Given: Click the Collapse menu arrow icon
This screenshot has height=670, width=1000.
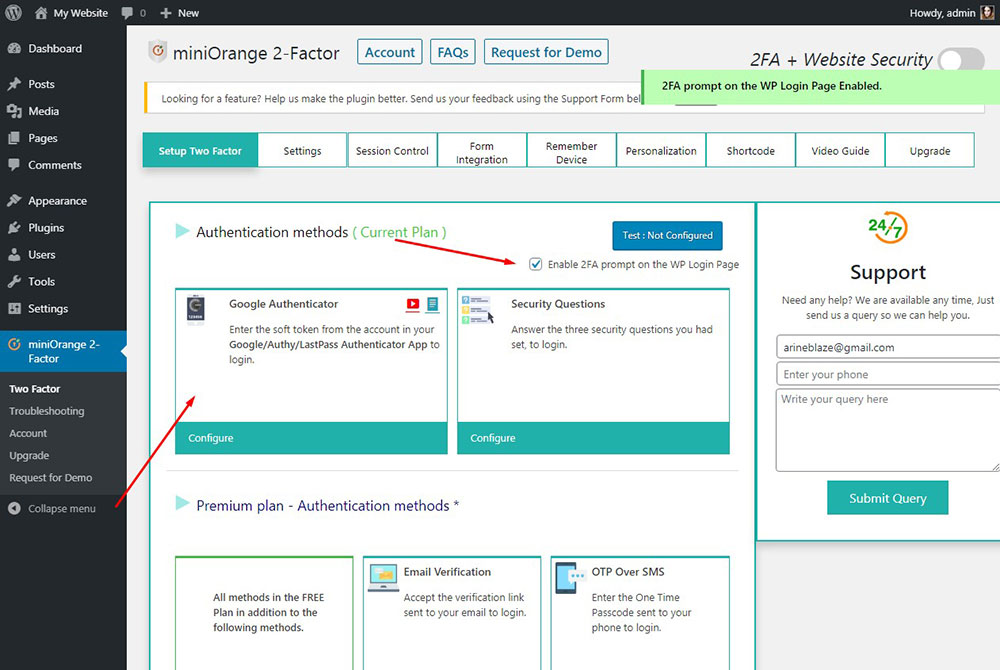Looking at the screenshot, I should pos(15,508).
